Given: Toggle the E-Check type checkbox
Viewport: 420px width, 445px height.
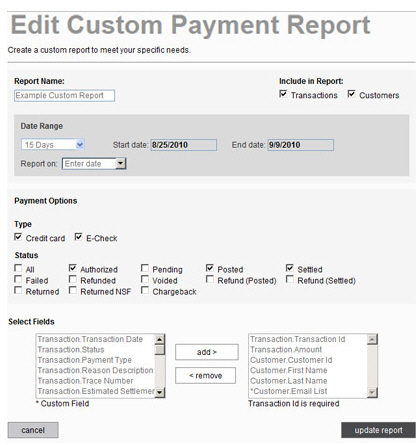Looking at the screenshot, I should [x=78, y=237].
